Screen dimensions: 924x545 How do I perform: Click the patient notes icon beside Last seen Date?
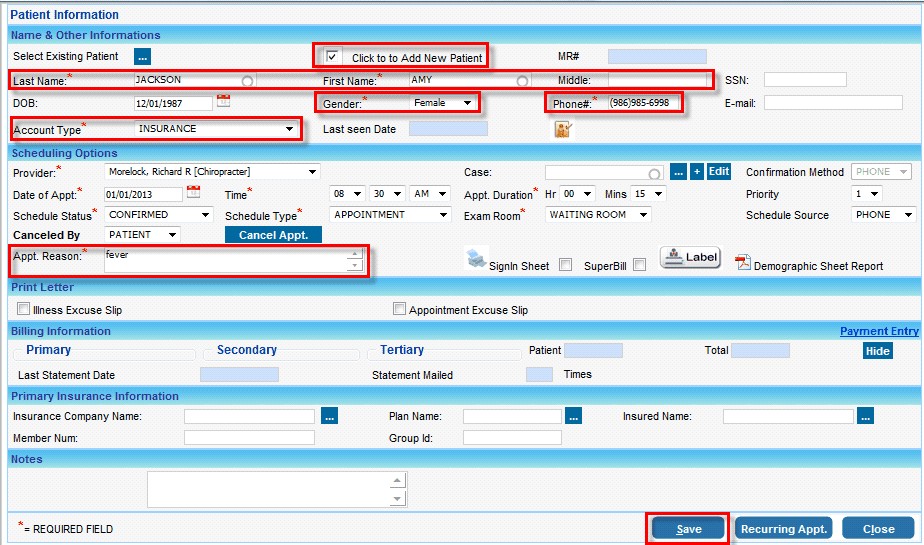tap(563, 129)
